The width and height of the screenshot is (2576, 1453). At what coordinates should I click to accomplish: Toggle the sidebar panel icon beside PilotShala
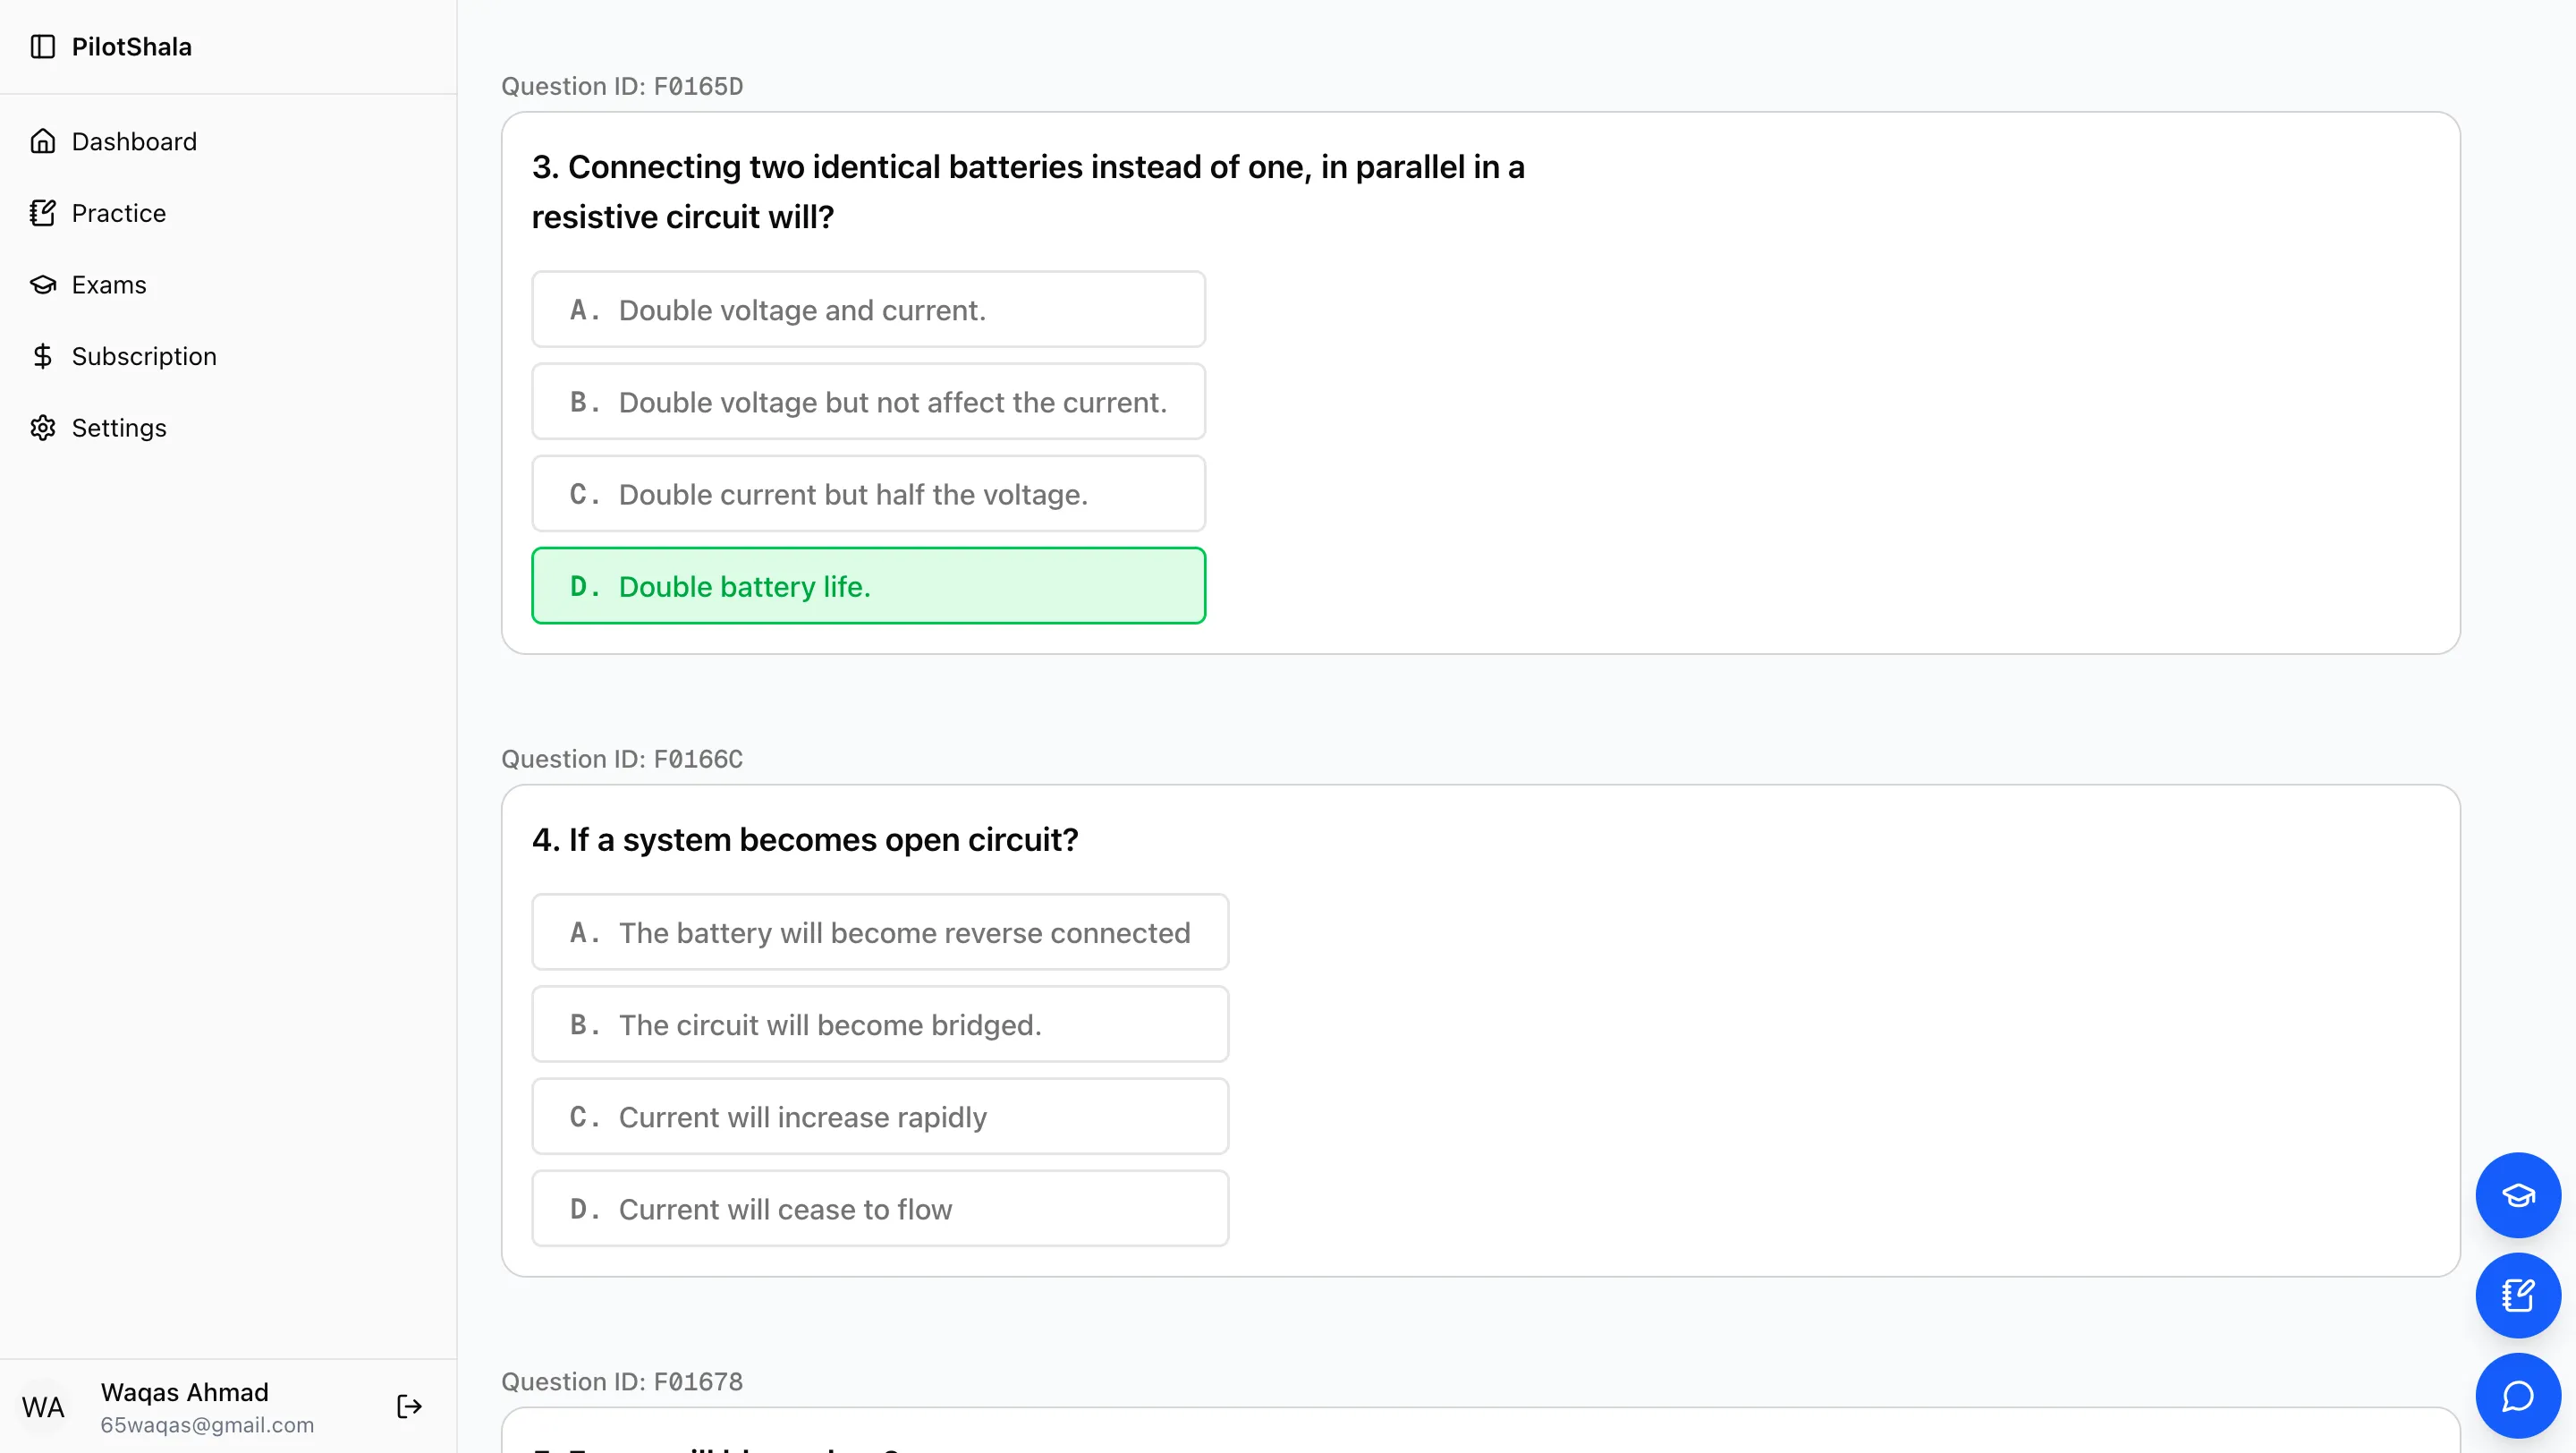(42, 47)
